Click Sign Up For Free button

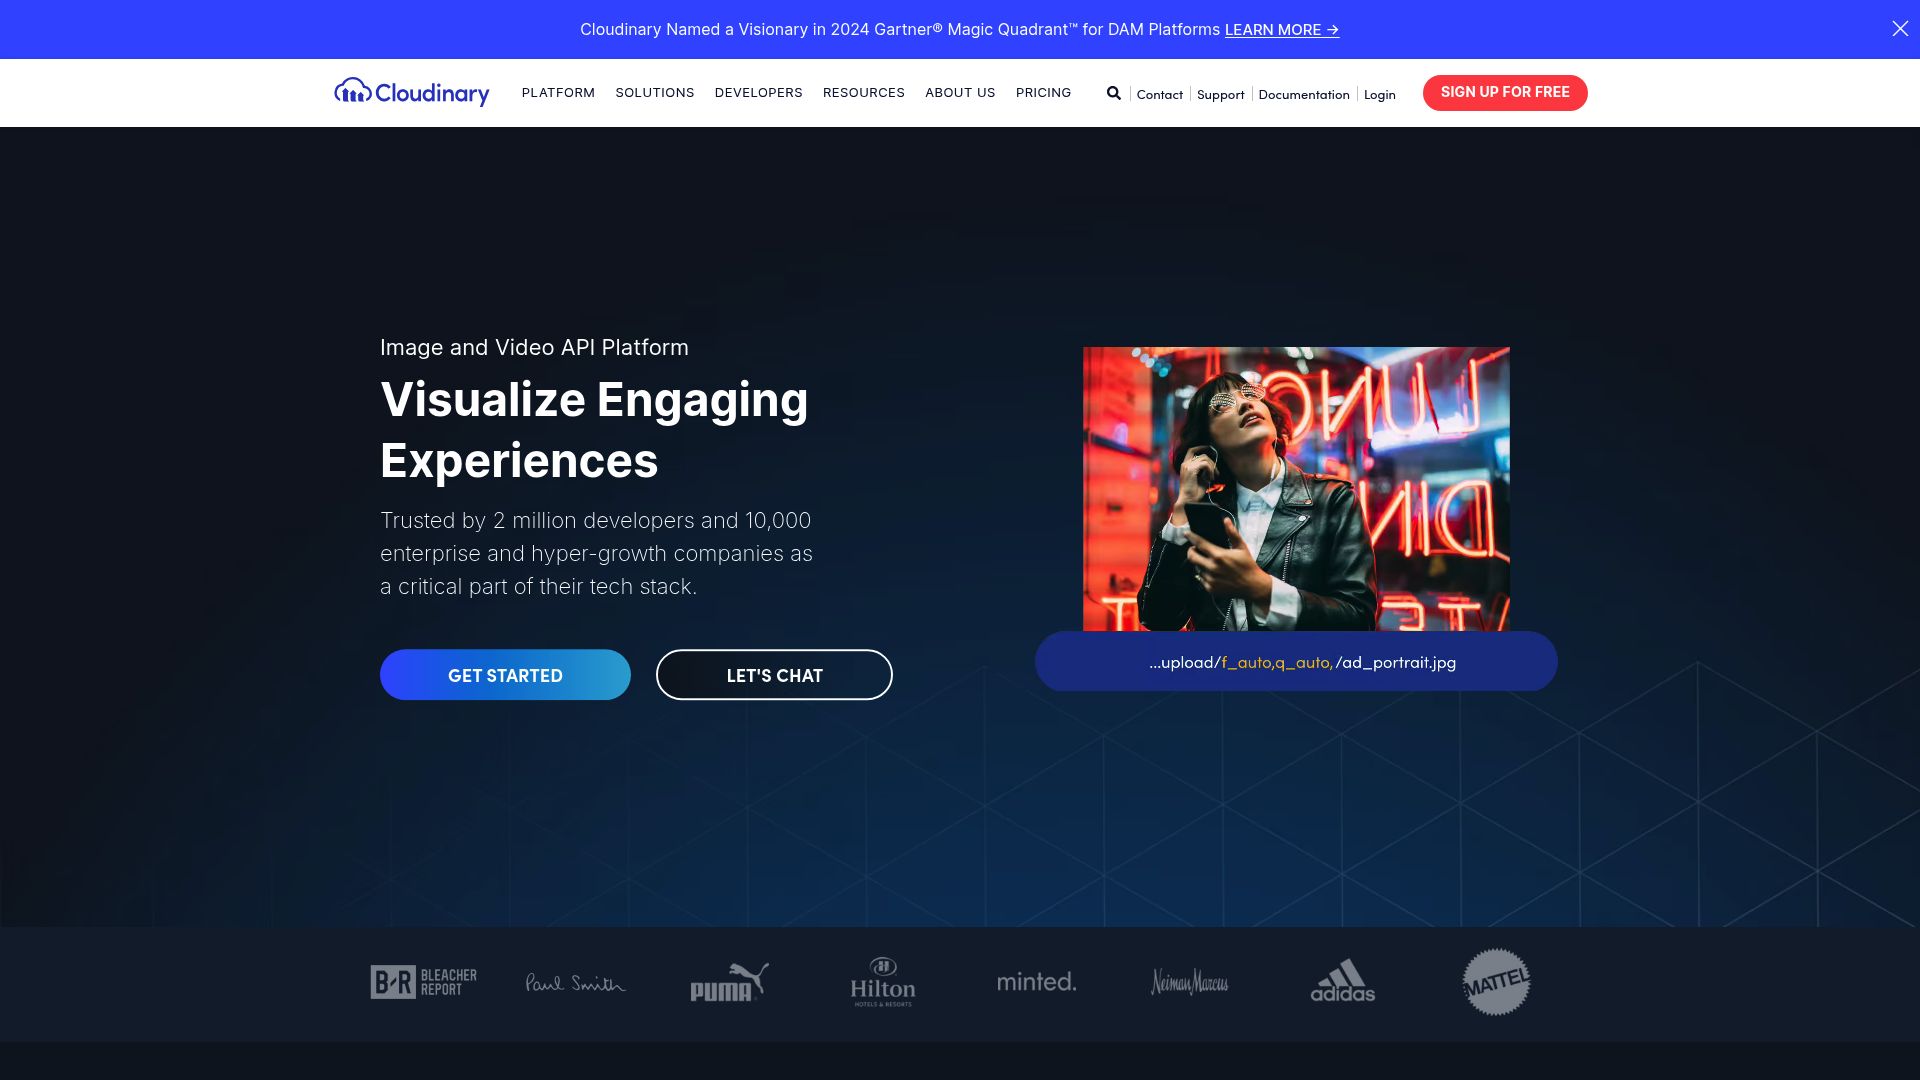(1505, 92)
